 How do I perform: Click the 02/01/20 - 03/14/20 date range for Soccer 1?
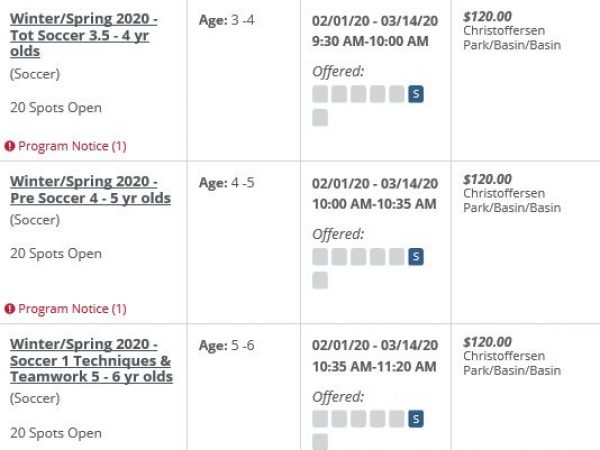click(375, 345)
